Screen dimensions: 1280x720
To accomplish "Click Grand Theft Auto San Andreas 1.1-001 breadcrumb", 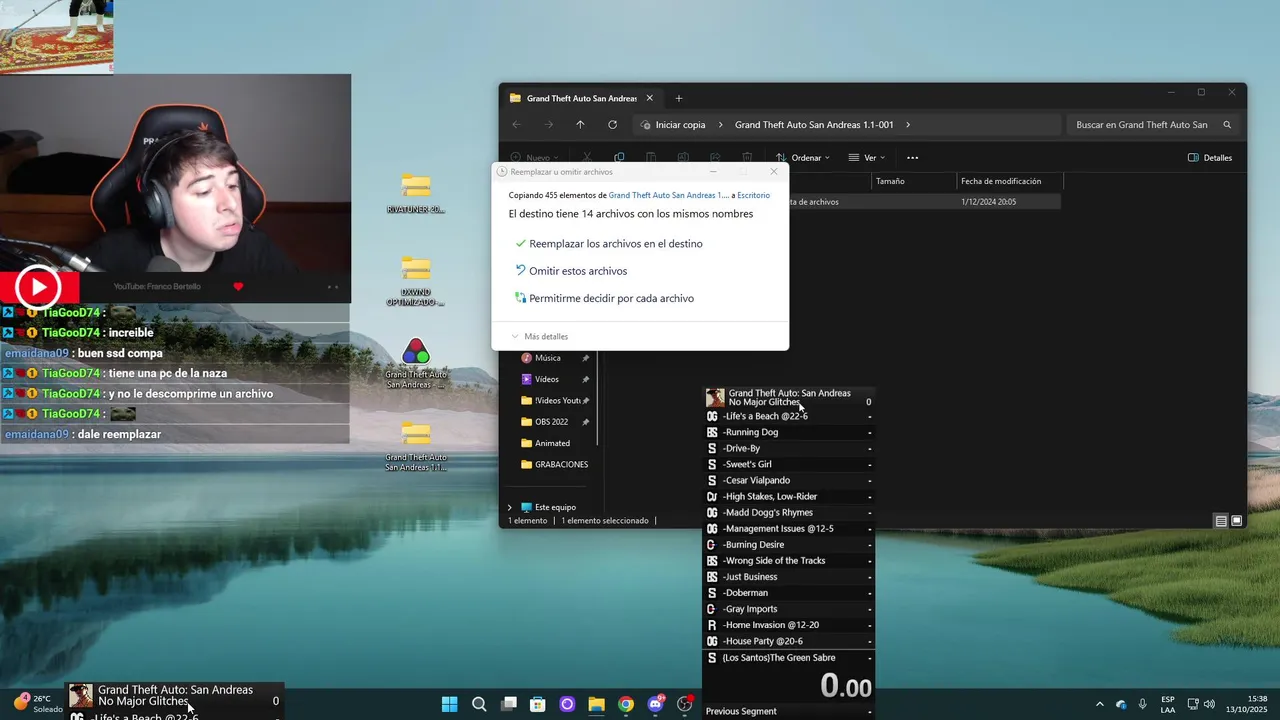I will 814,125.
